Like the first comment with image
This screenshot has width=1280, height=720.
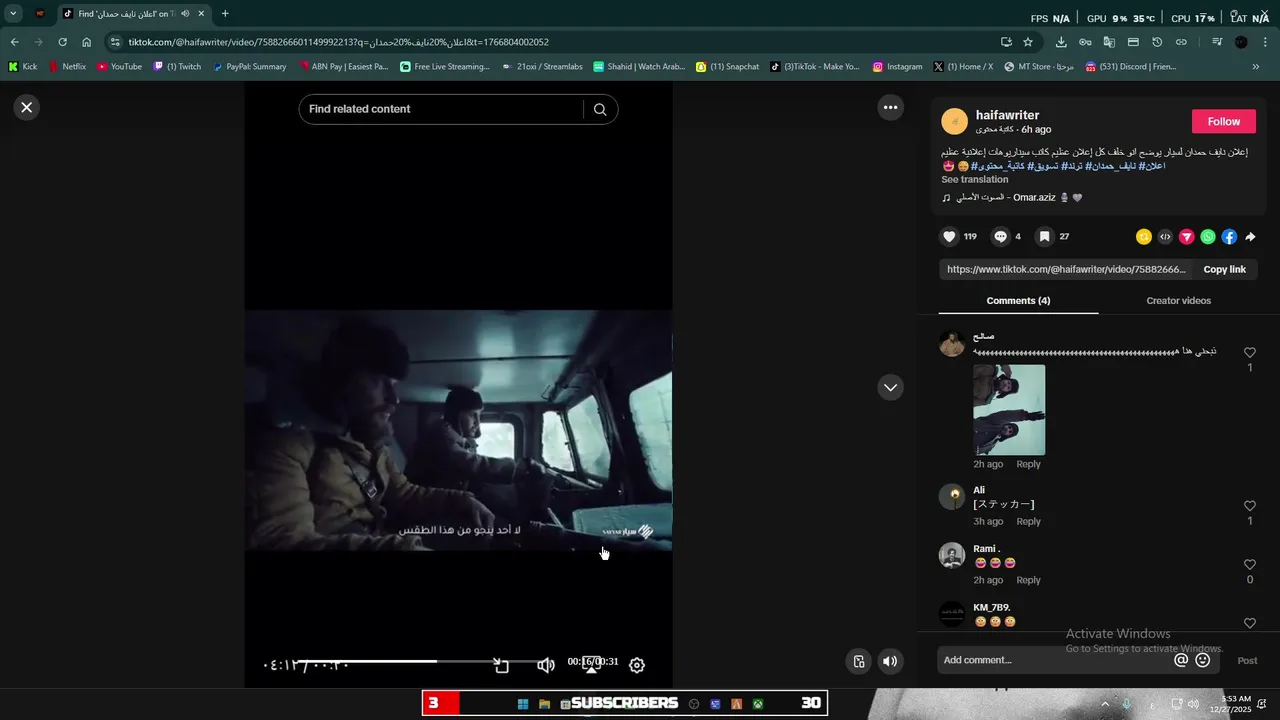[x=1249, y=353]
